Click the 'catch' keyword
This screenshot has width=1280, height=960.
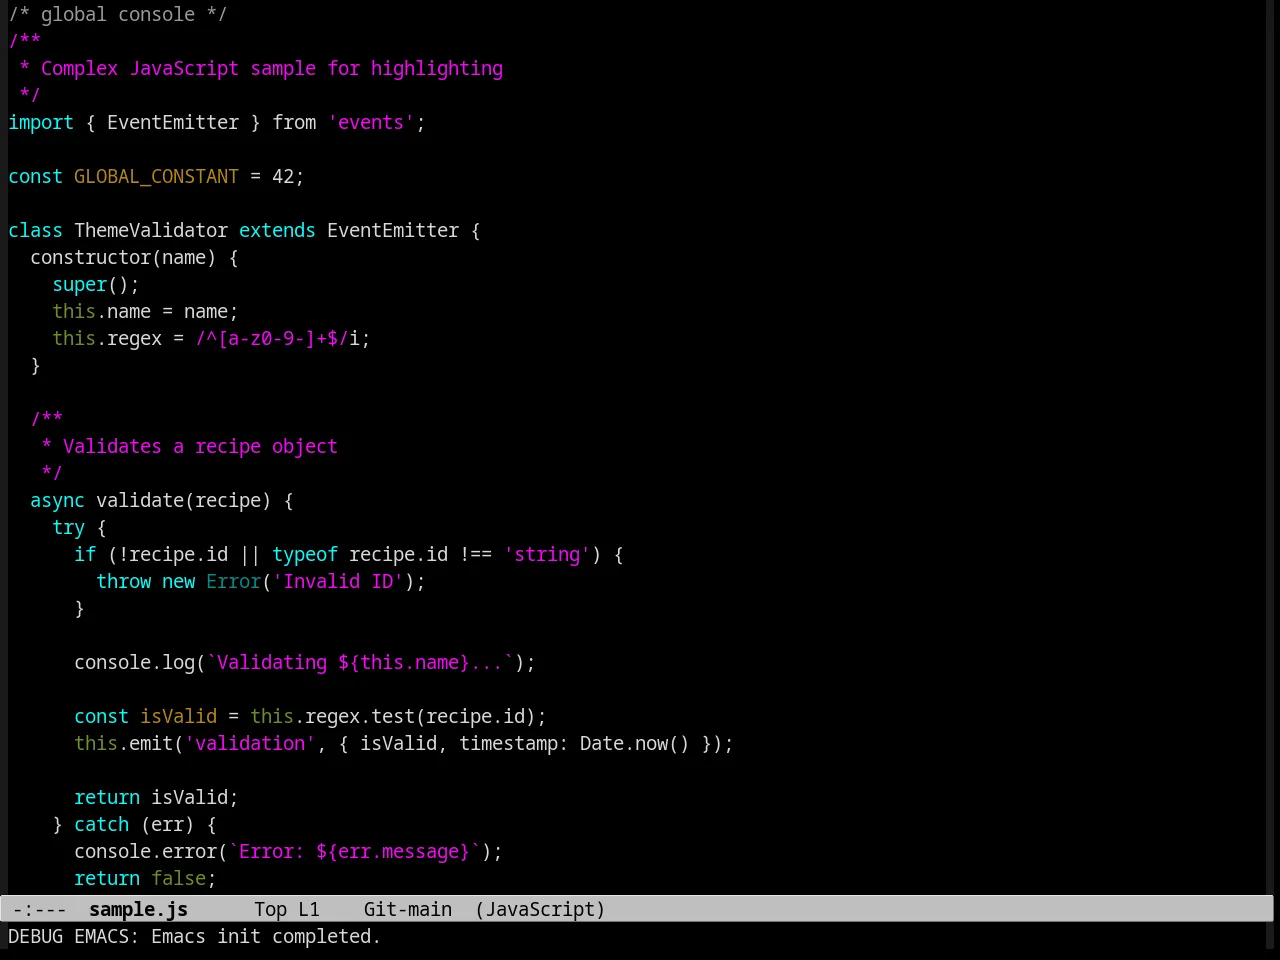tap(101, 824)
